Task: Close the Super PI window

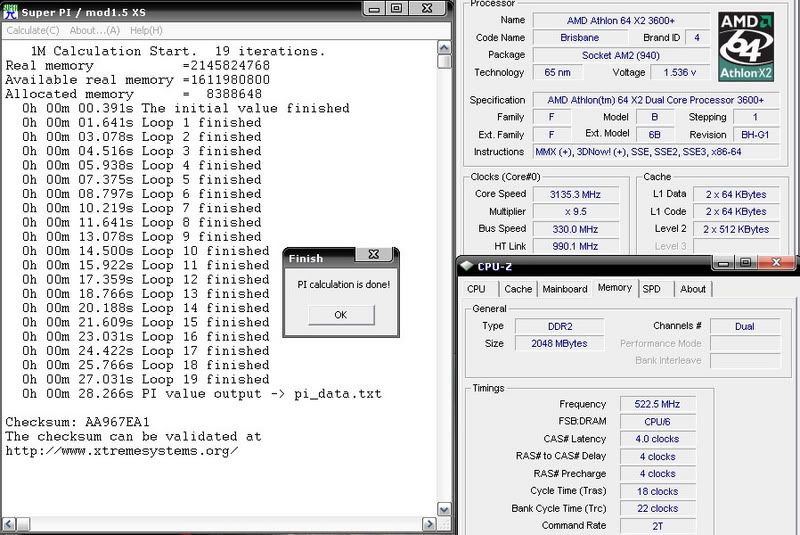Action: [x=429, y=8]
